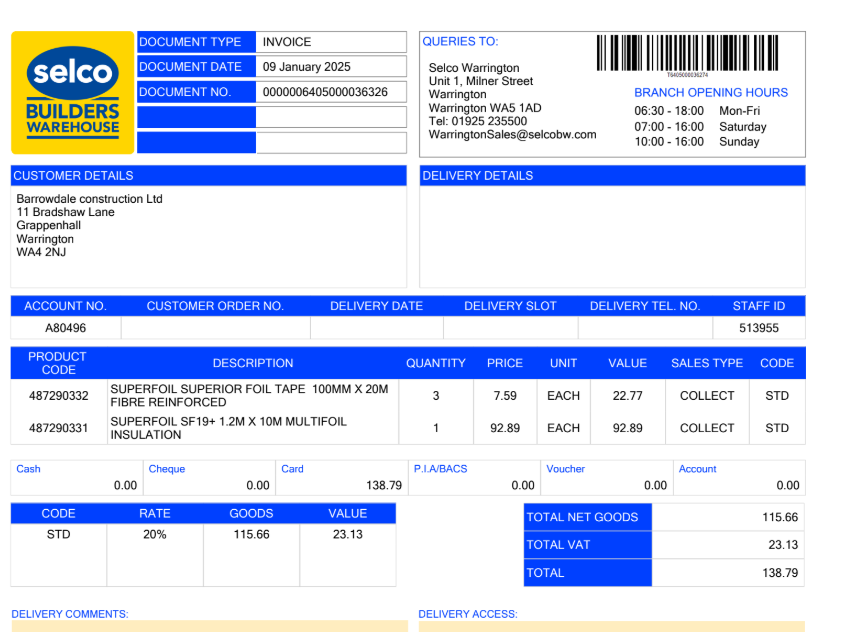
Task: Click DELIVERY ACCESS heading
Action: (x=468, y=614)
